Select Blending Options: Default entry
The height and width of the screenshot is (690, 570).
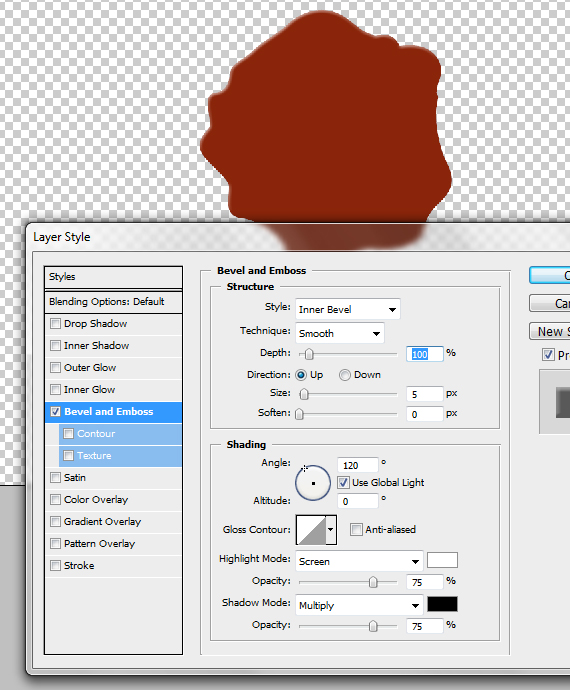point(113,302)
